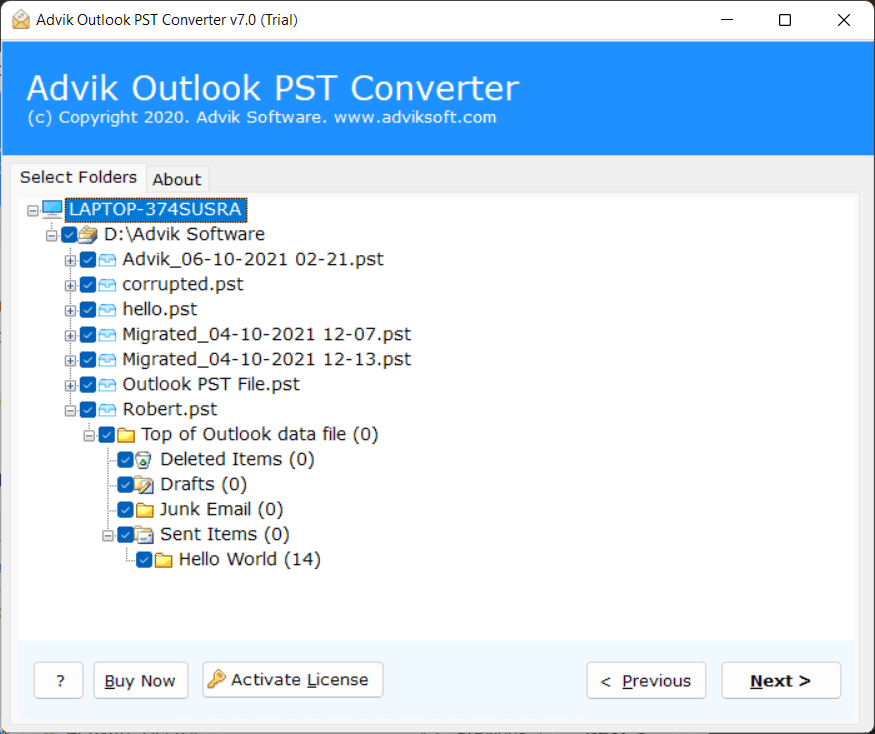Toggle the Outlook PST File.pst checkbox

pyautogui.click(x=88, y=385)
